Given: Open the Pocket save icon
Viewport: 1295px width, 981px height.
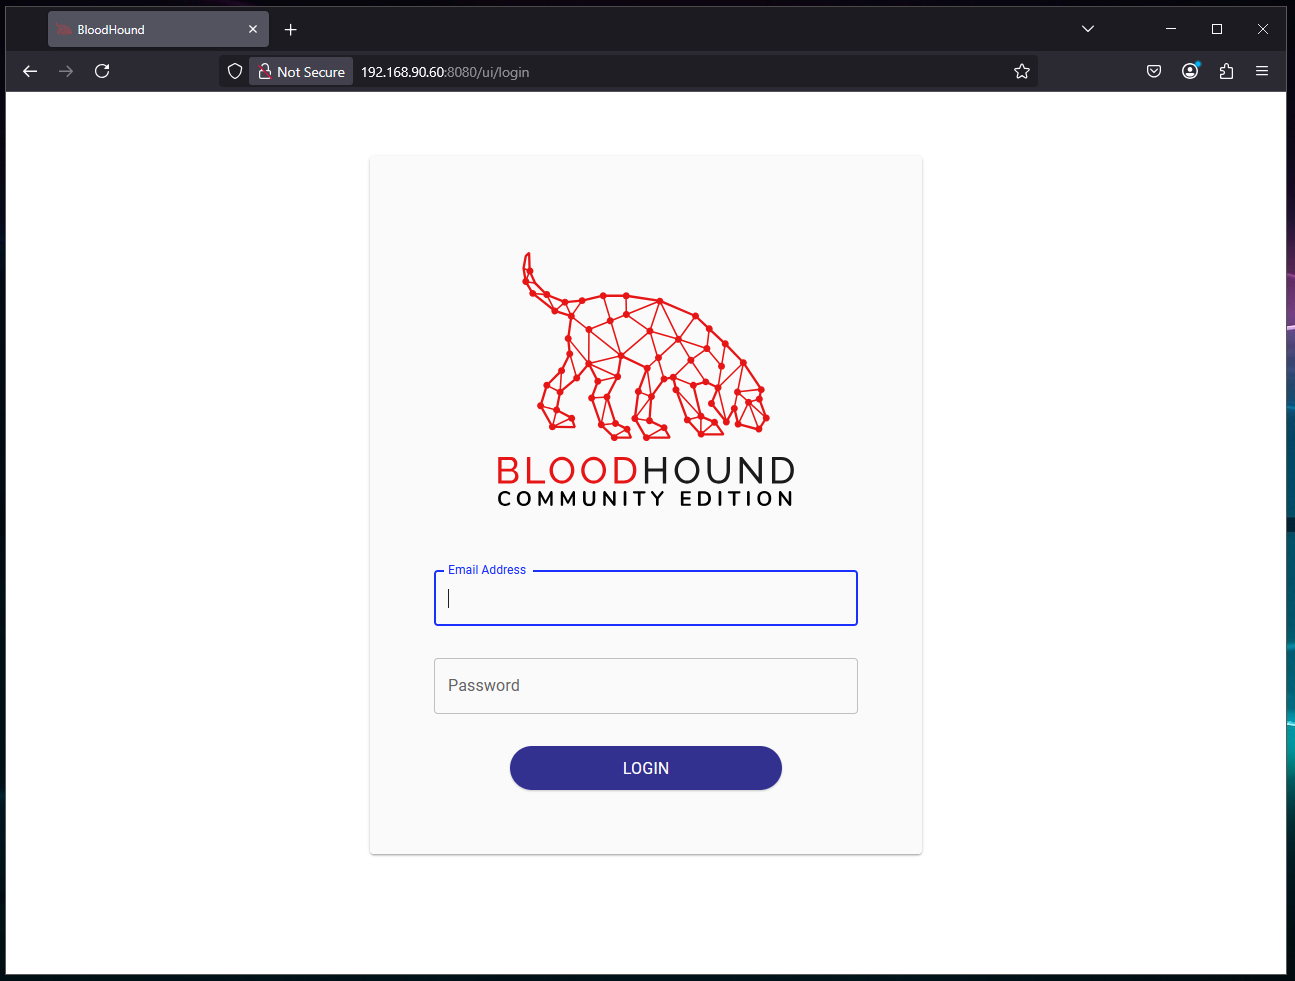Looking at the screenshot, I should [x=1154, y=71].
